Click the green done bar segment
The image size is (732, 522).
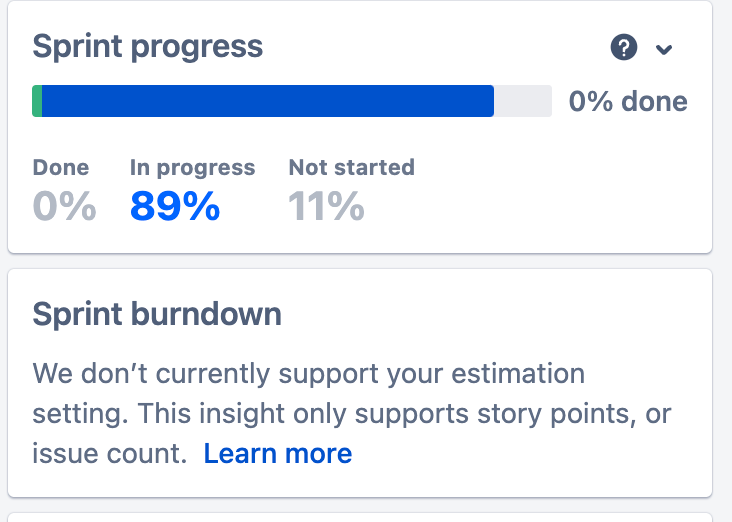37,101
